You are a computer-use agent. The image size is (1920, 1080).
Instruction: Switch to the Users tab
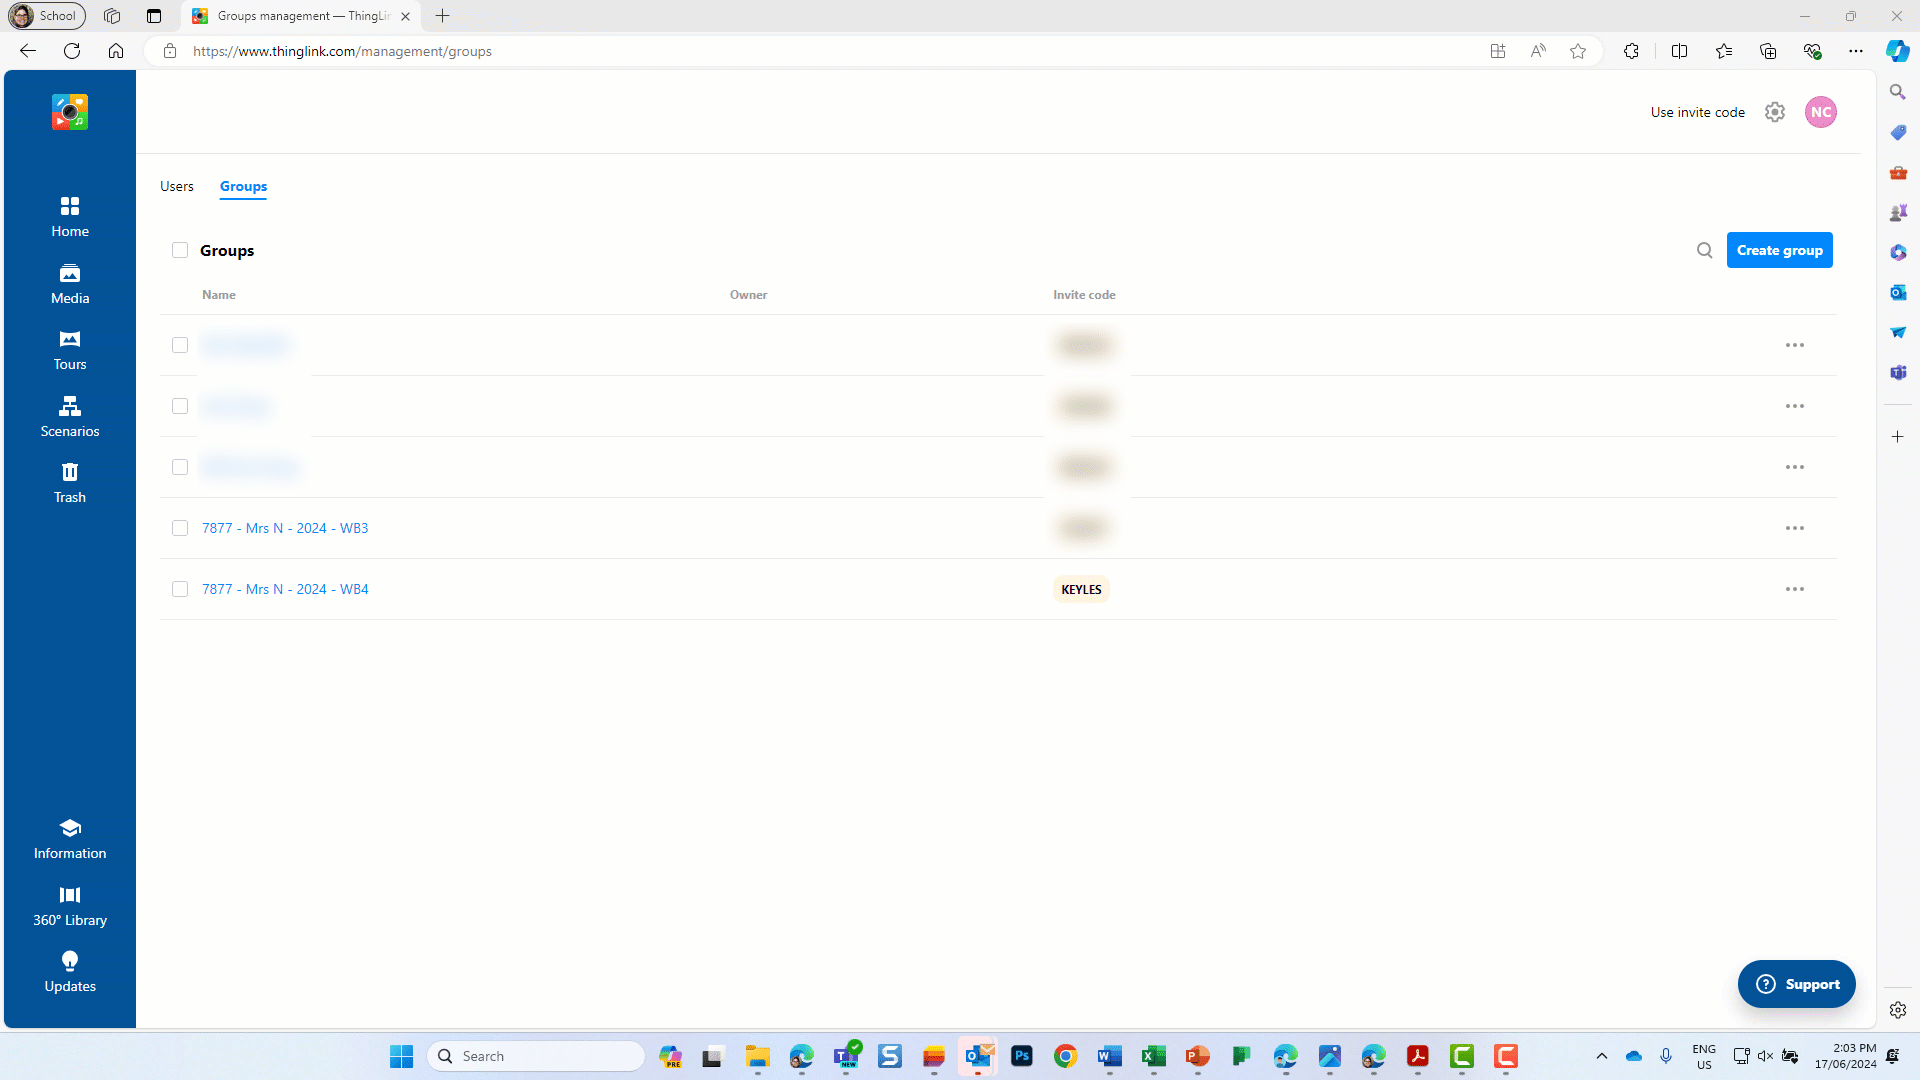point(177,186)
